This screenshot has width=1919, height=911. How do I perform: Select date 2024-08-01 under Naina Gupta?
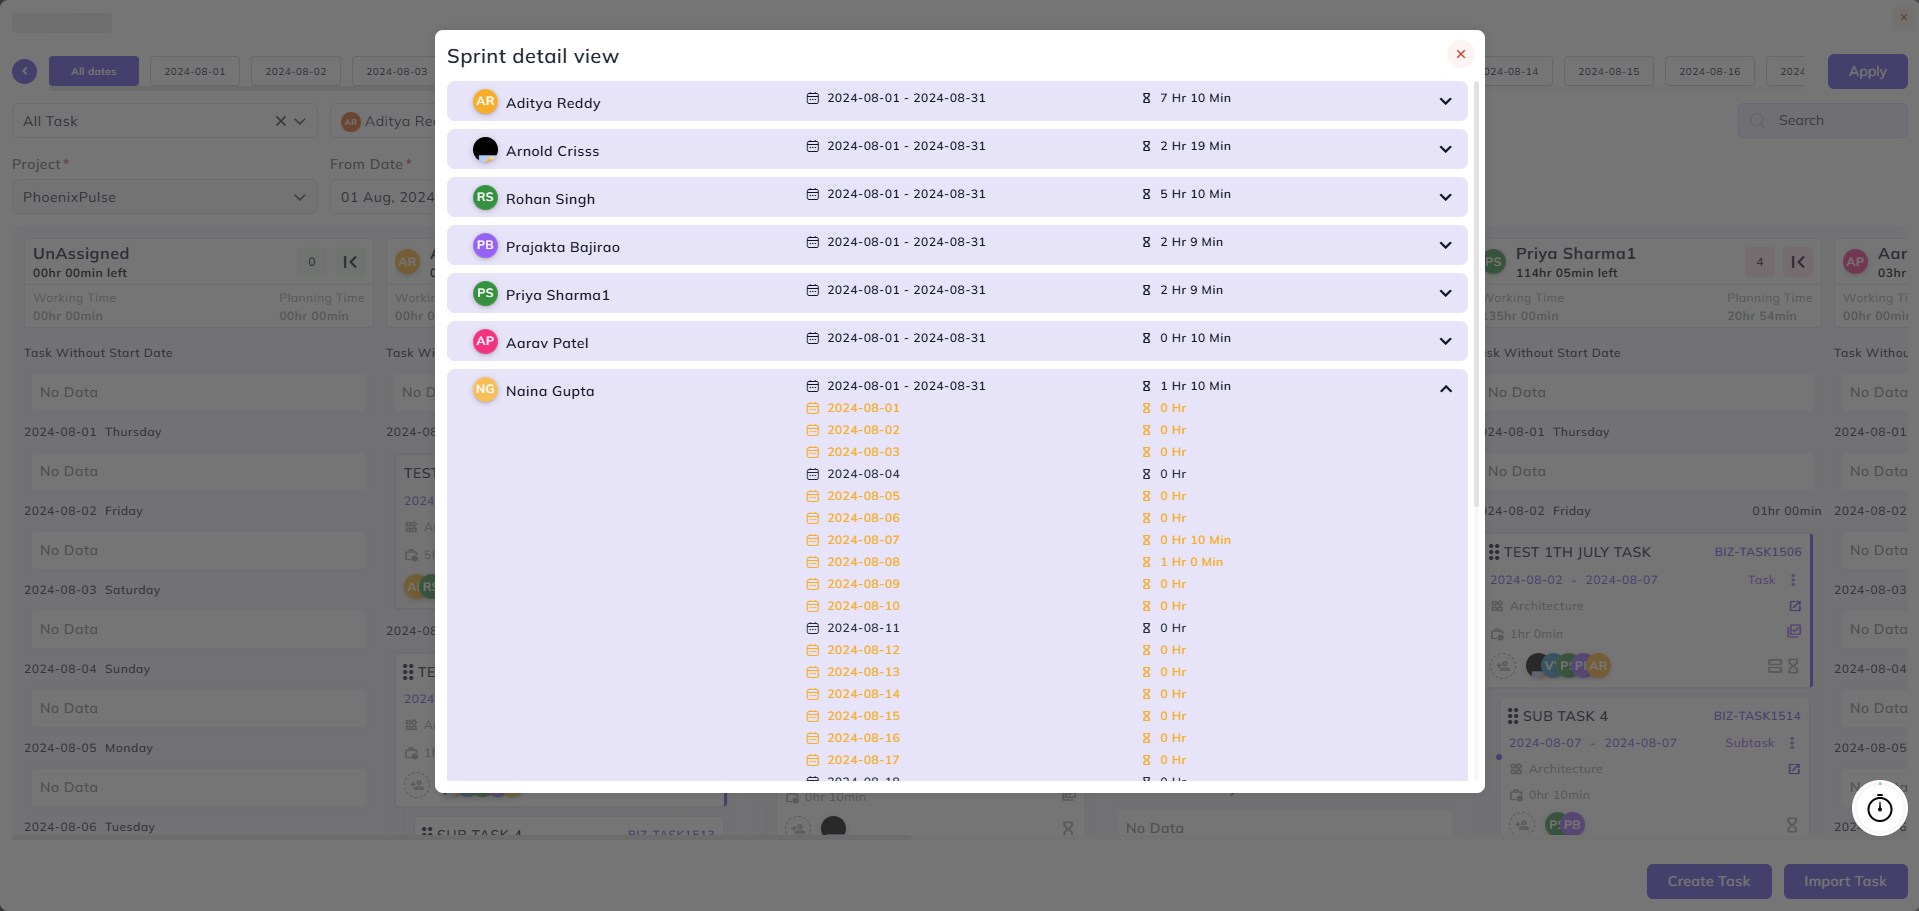(x=863, y=408)
